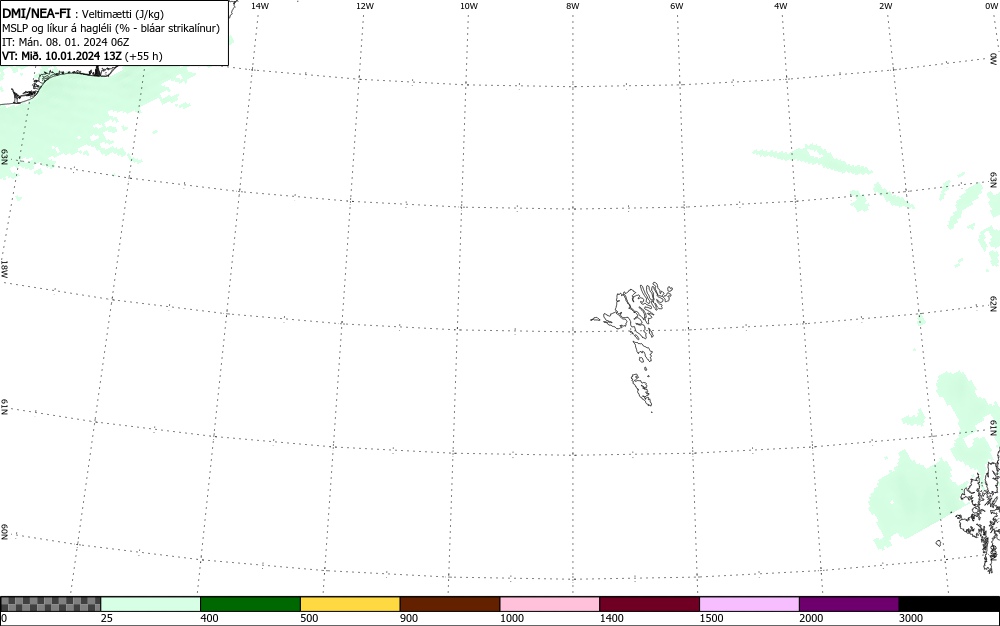
Task: Click the 12W longitude label
Action: [x=365, y=6]
